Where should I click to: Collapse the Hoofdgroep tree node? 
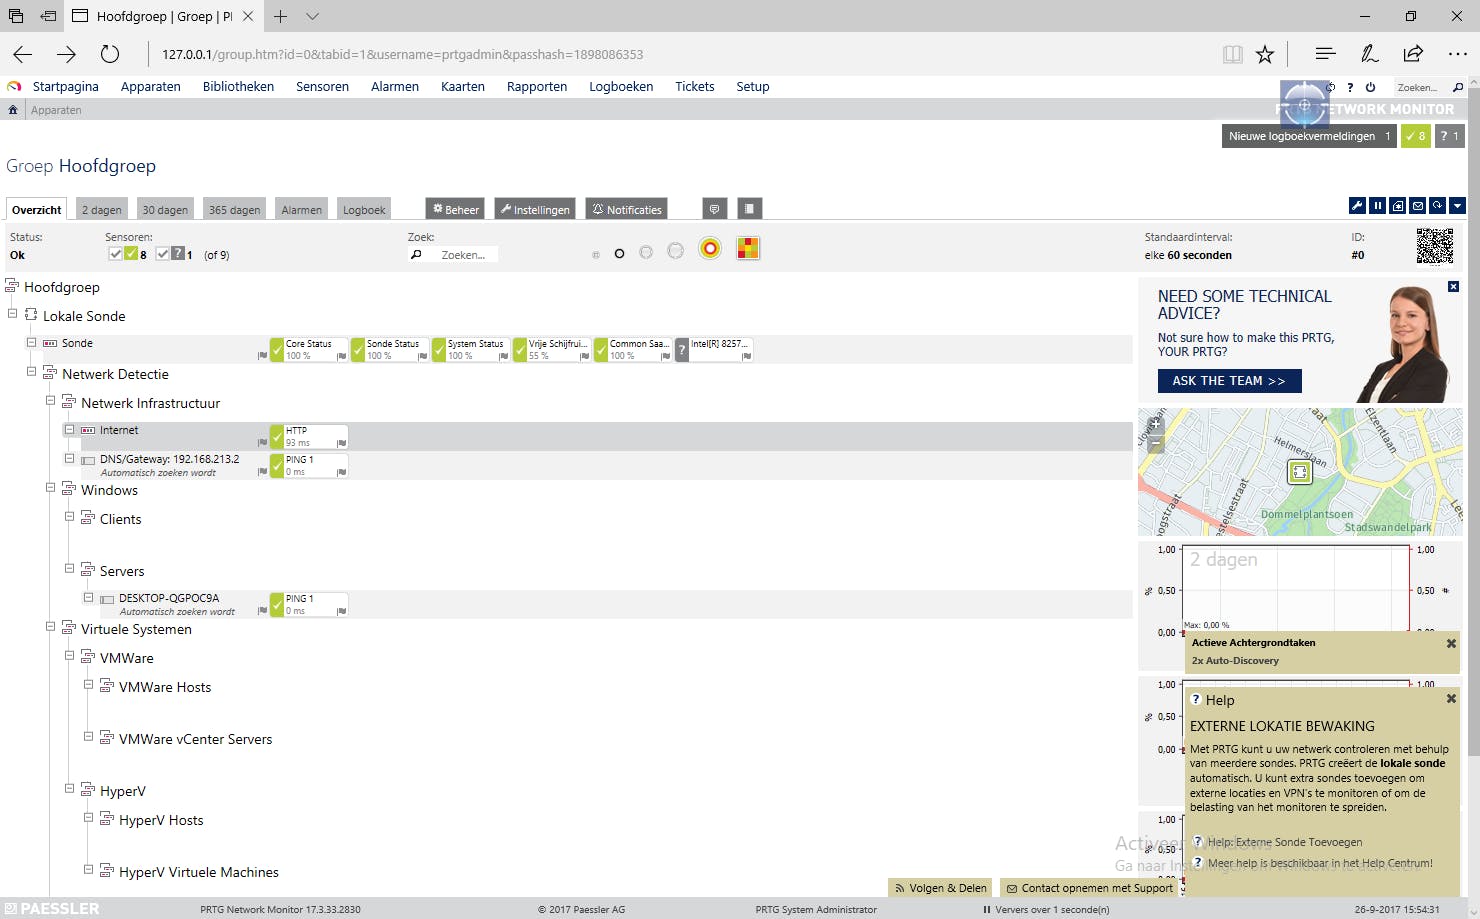(x=12, y=286)
